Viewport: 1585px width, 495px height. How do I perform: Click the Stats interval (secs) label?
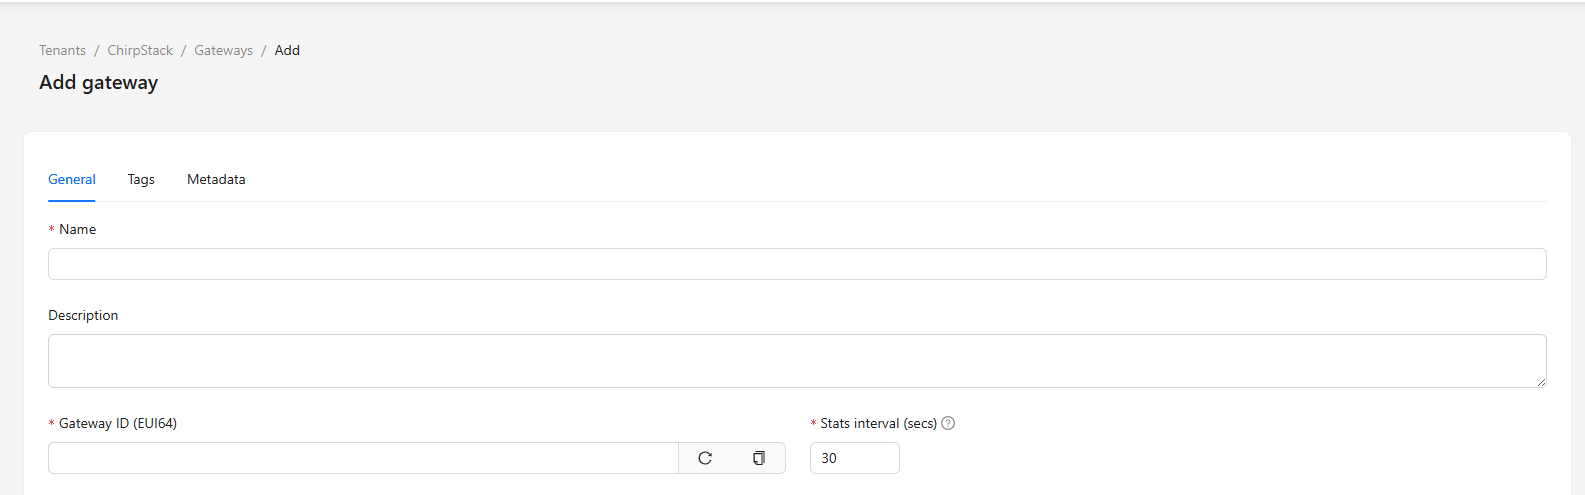(x=878, y=424)
